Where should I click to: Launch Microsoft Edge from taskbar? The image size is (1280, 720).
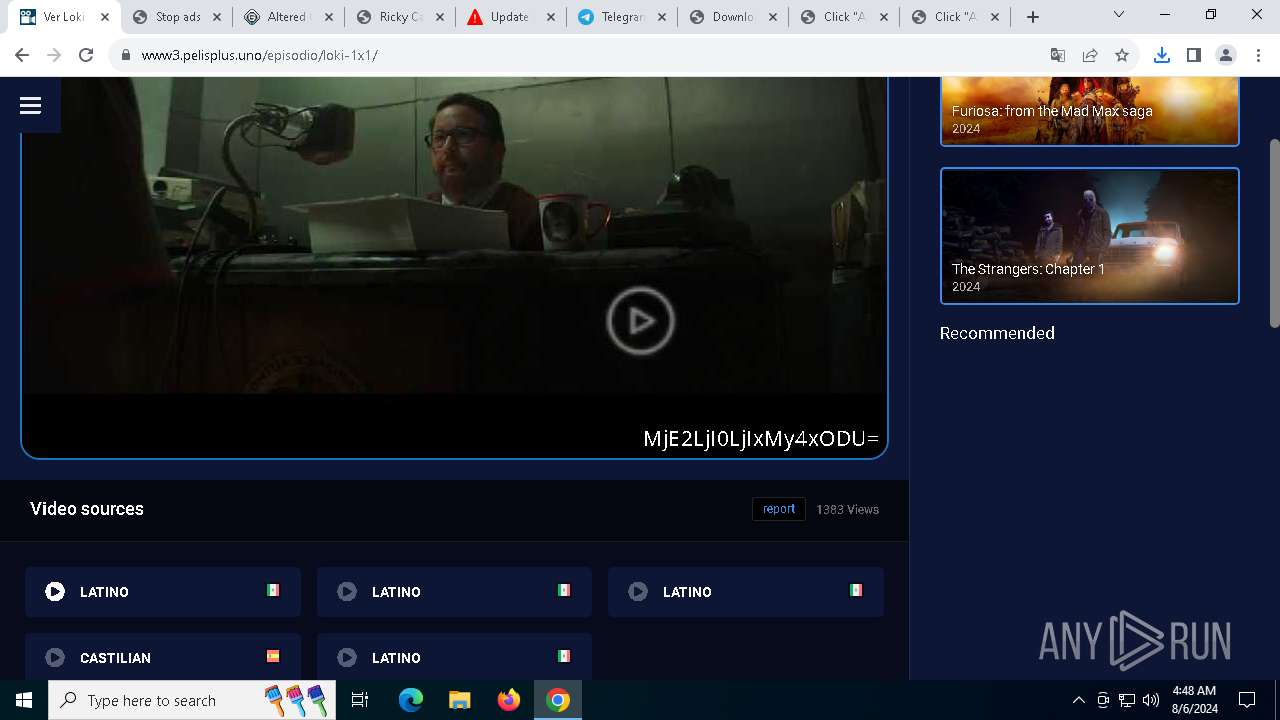coord(411,700)
